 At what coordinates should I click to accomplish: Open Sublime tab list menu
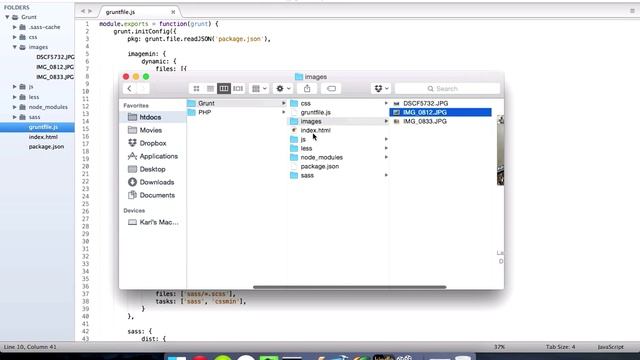(632, 11)
